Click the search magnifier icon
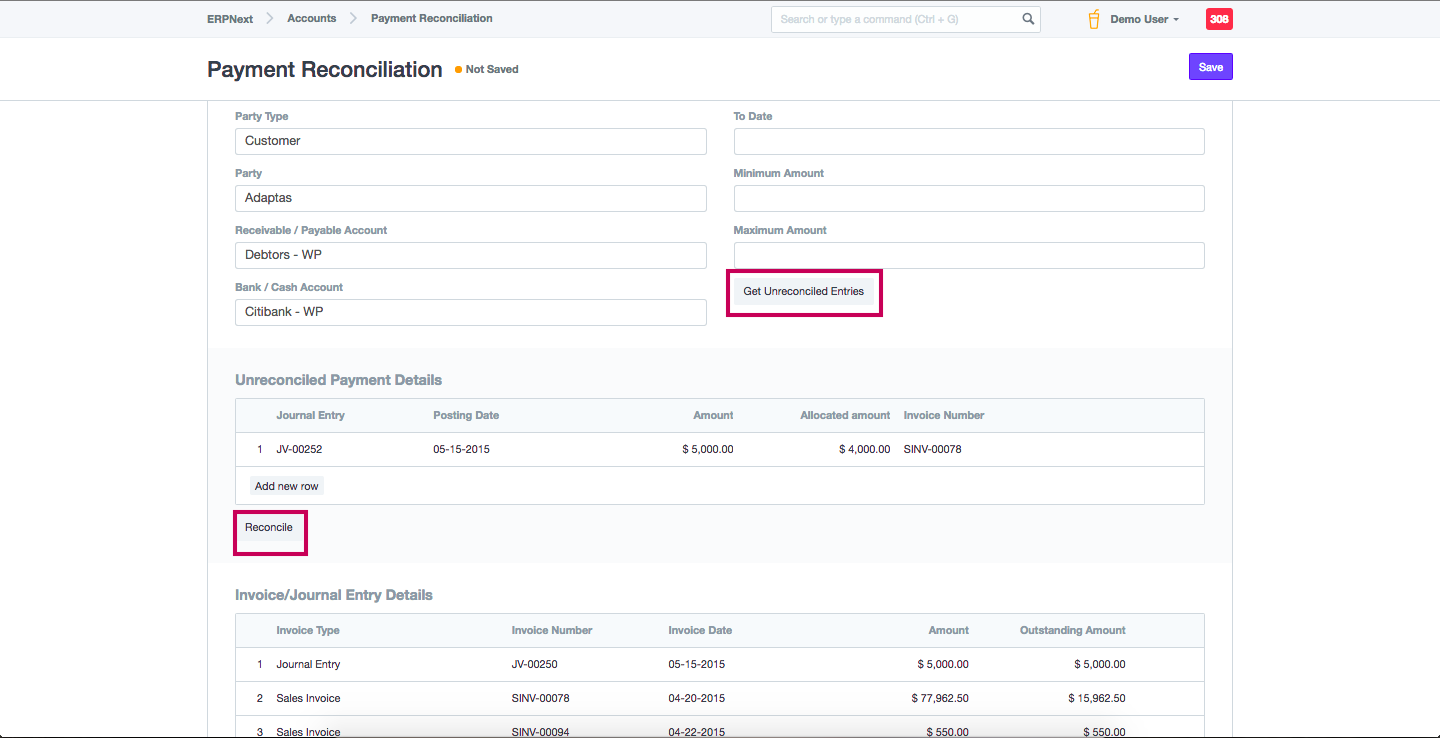1440x738 pixels. tap(1028, 19)
